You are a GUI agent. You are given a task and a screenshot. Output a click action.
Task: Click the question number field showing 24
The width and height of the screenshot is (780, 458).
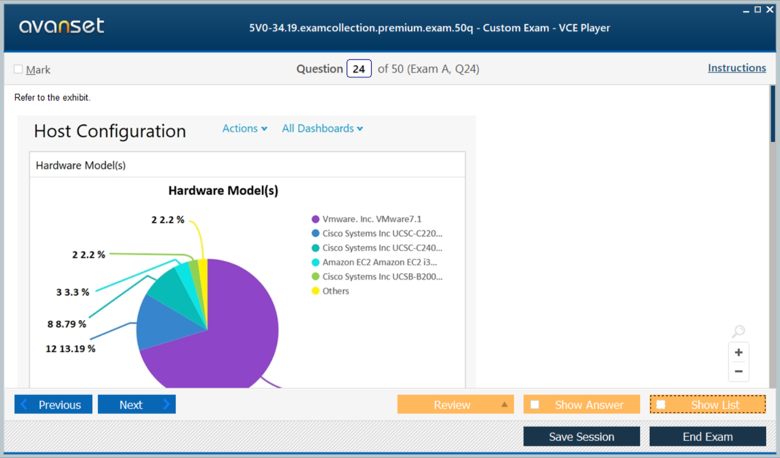[x=359, y=69]
